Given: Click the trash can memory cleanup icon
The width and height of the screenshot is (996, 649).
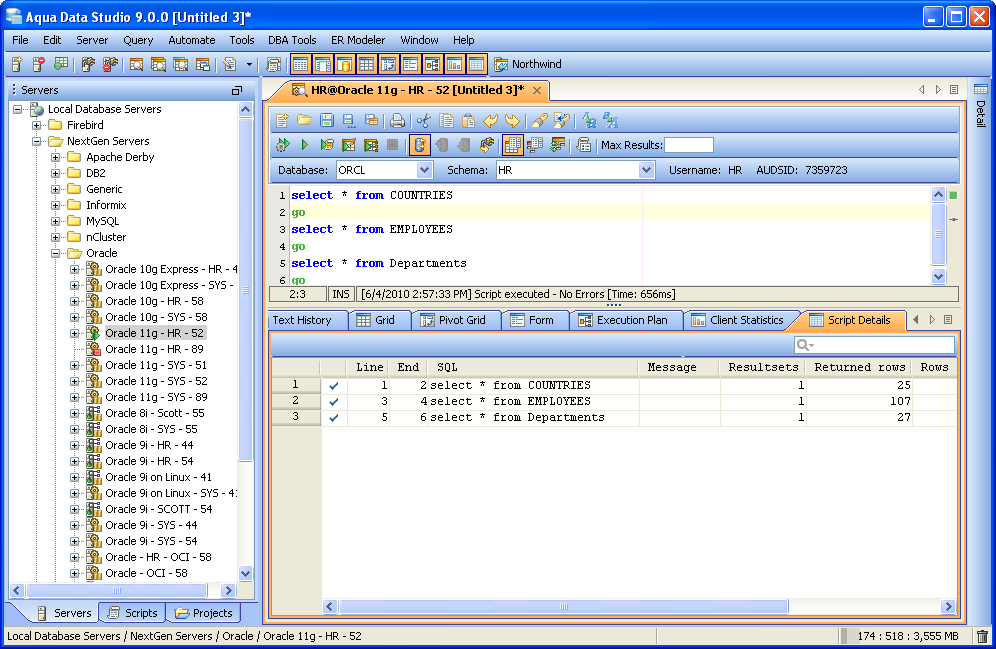Looking at the screenshot, I should 982,636.
